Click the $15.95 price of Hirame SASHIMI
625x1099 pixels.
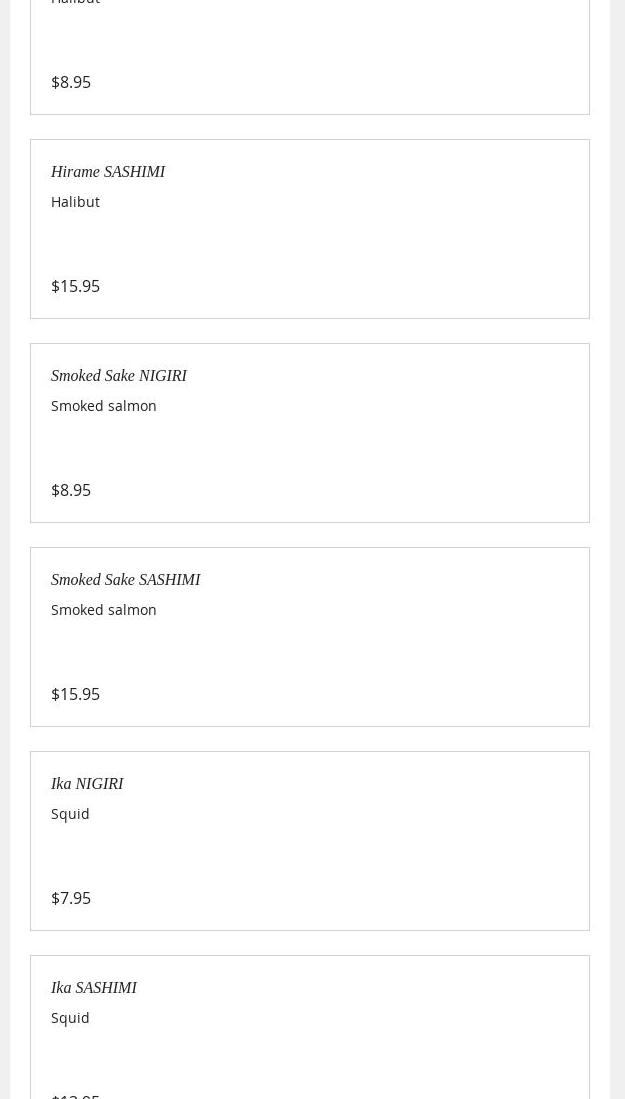pos(75,286)
